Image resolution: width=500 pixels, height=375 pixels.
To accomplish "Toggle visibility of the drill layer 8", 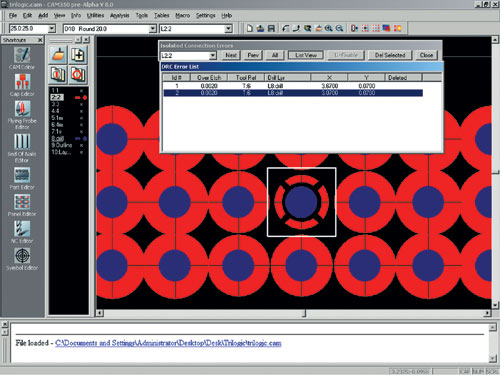I will click(x=81, y=138).
